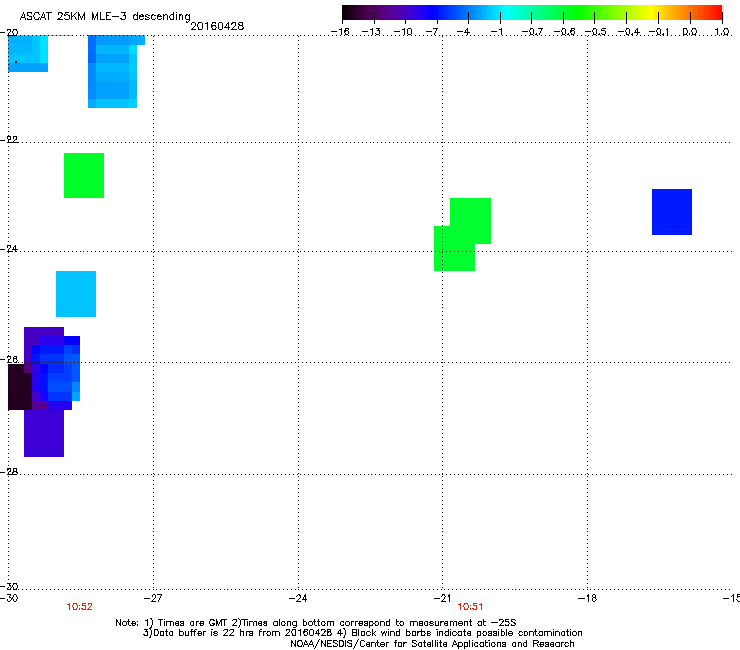
Task: Click the color scale label "-0.7"
Action: click(532, 32)
